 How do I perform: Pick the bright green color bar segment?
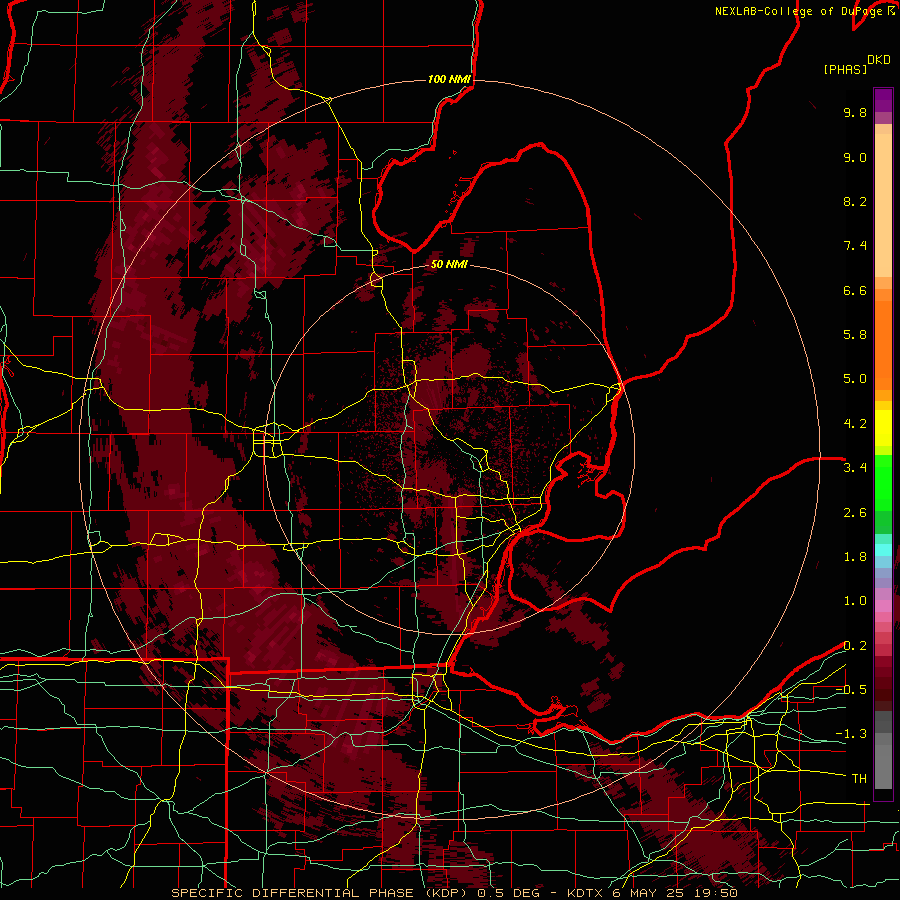[x=883, y=483]
